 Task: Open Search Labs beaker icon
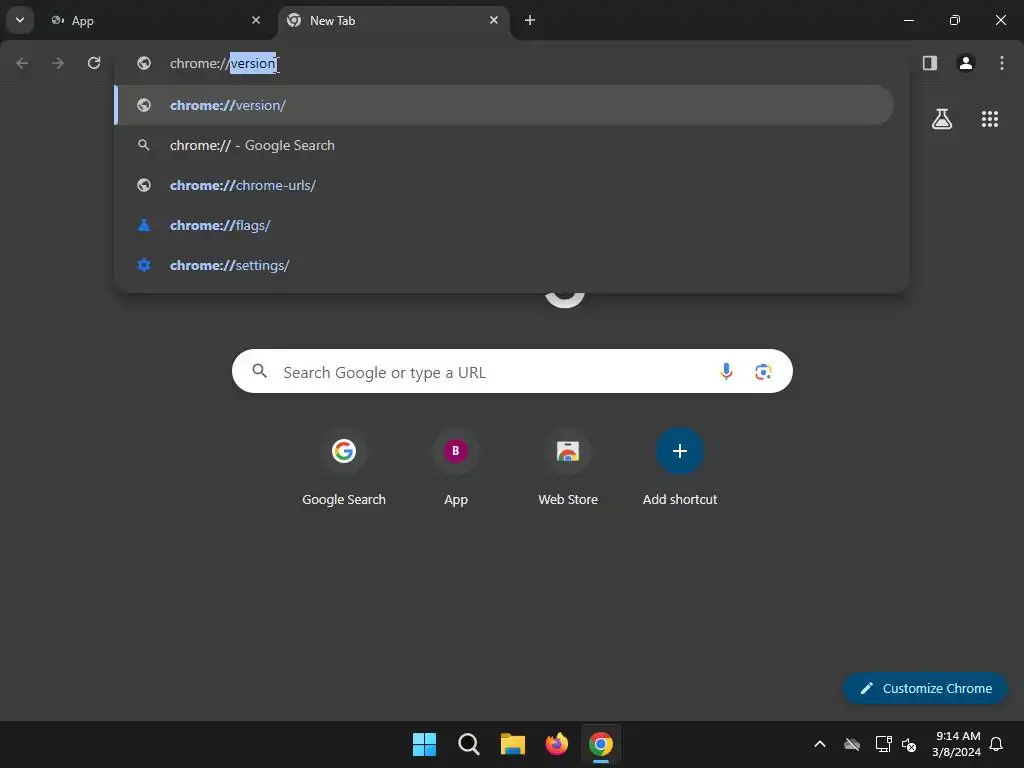pos(942,119)
